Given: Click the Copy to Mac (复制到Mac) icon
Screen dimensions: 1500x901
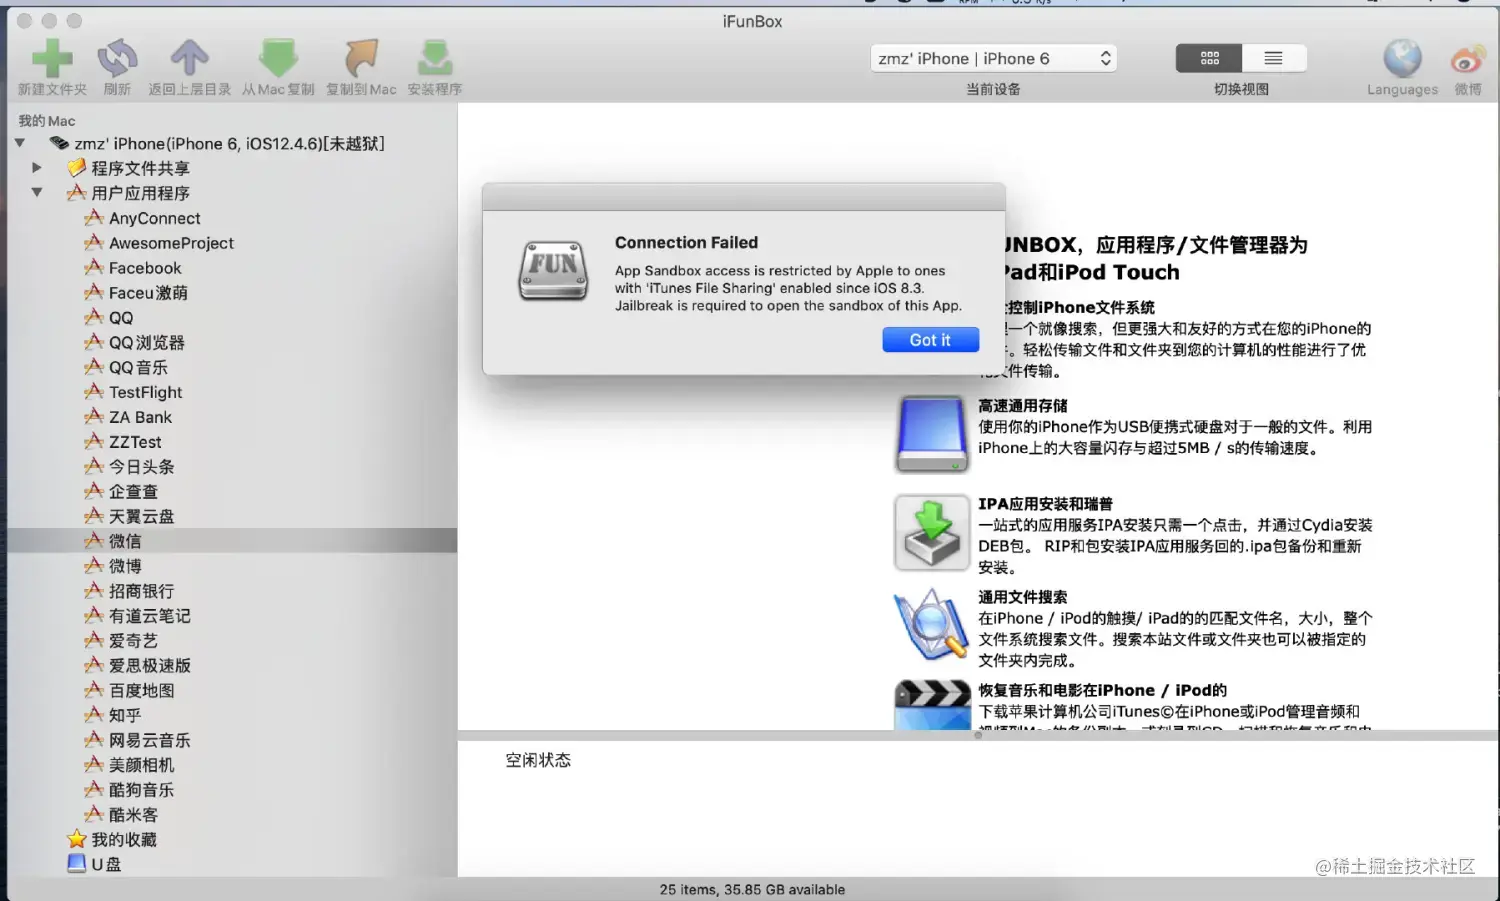Looking at the screenshot, I should 361,59.
